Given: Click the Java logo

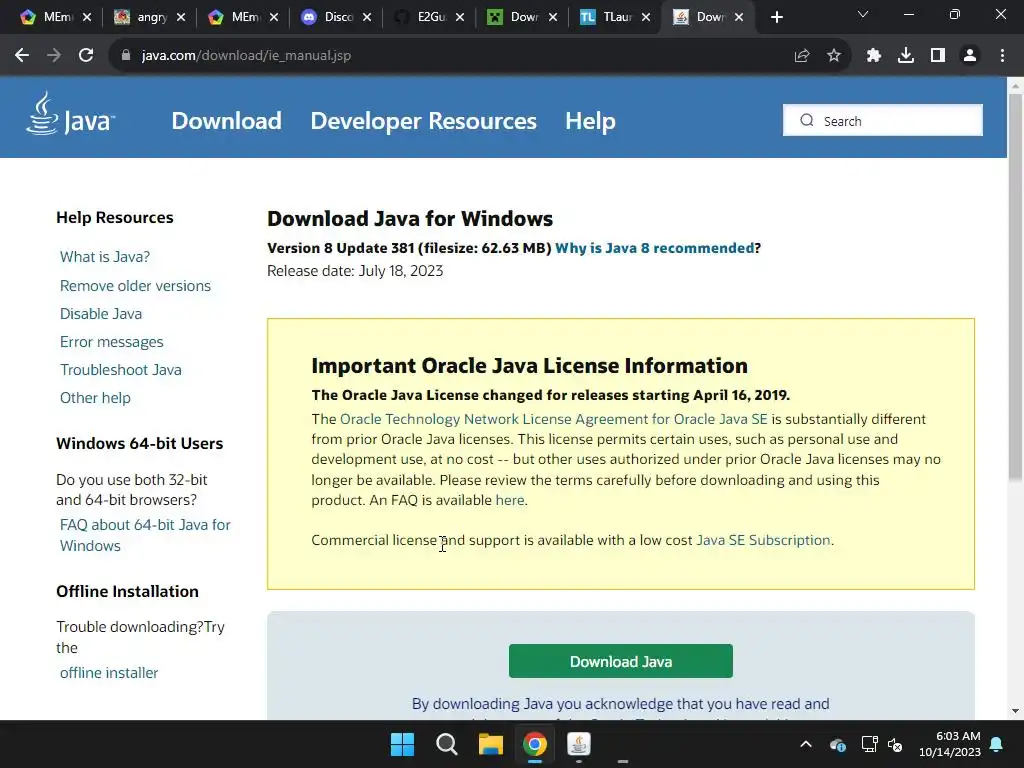Looking at the screenshot, I should pos(71,114).
